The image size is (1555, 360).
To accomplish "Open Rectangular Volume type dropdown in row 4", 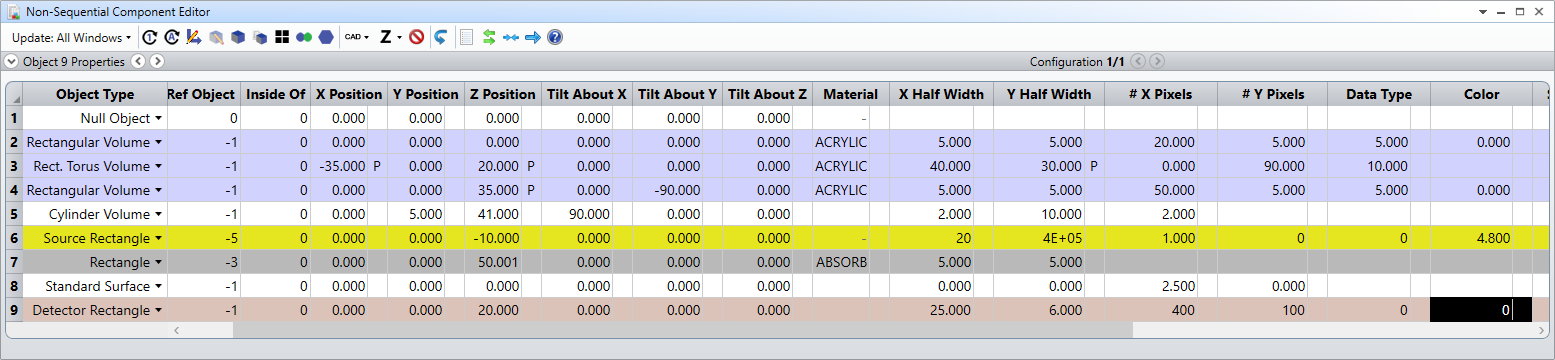I will coord(158,190).
